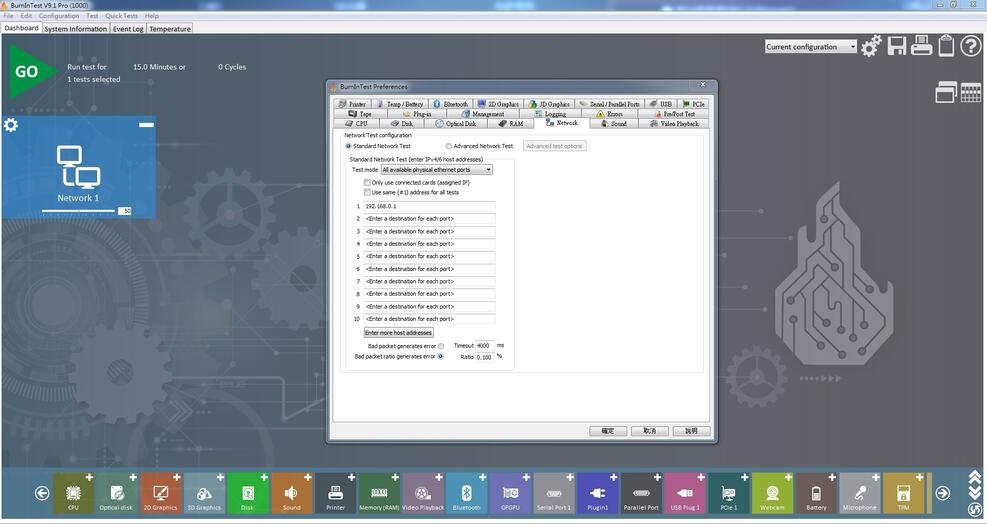
Task: Select Standard Network Test radio button
Action: coord(348,146)
